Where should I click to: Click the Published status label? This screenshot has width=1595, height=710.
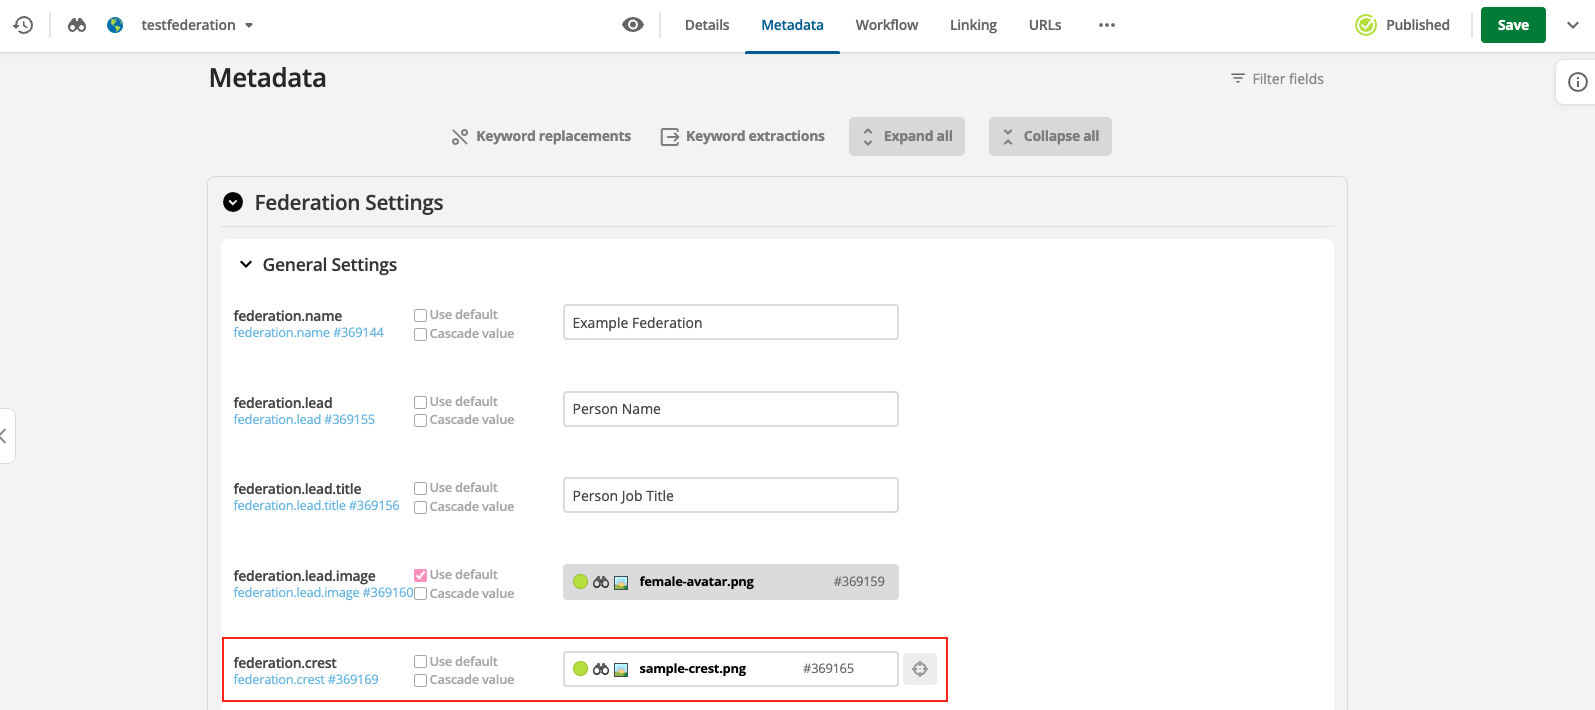(x=1418, y=25)
